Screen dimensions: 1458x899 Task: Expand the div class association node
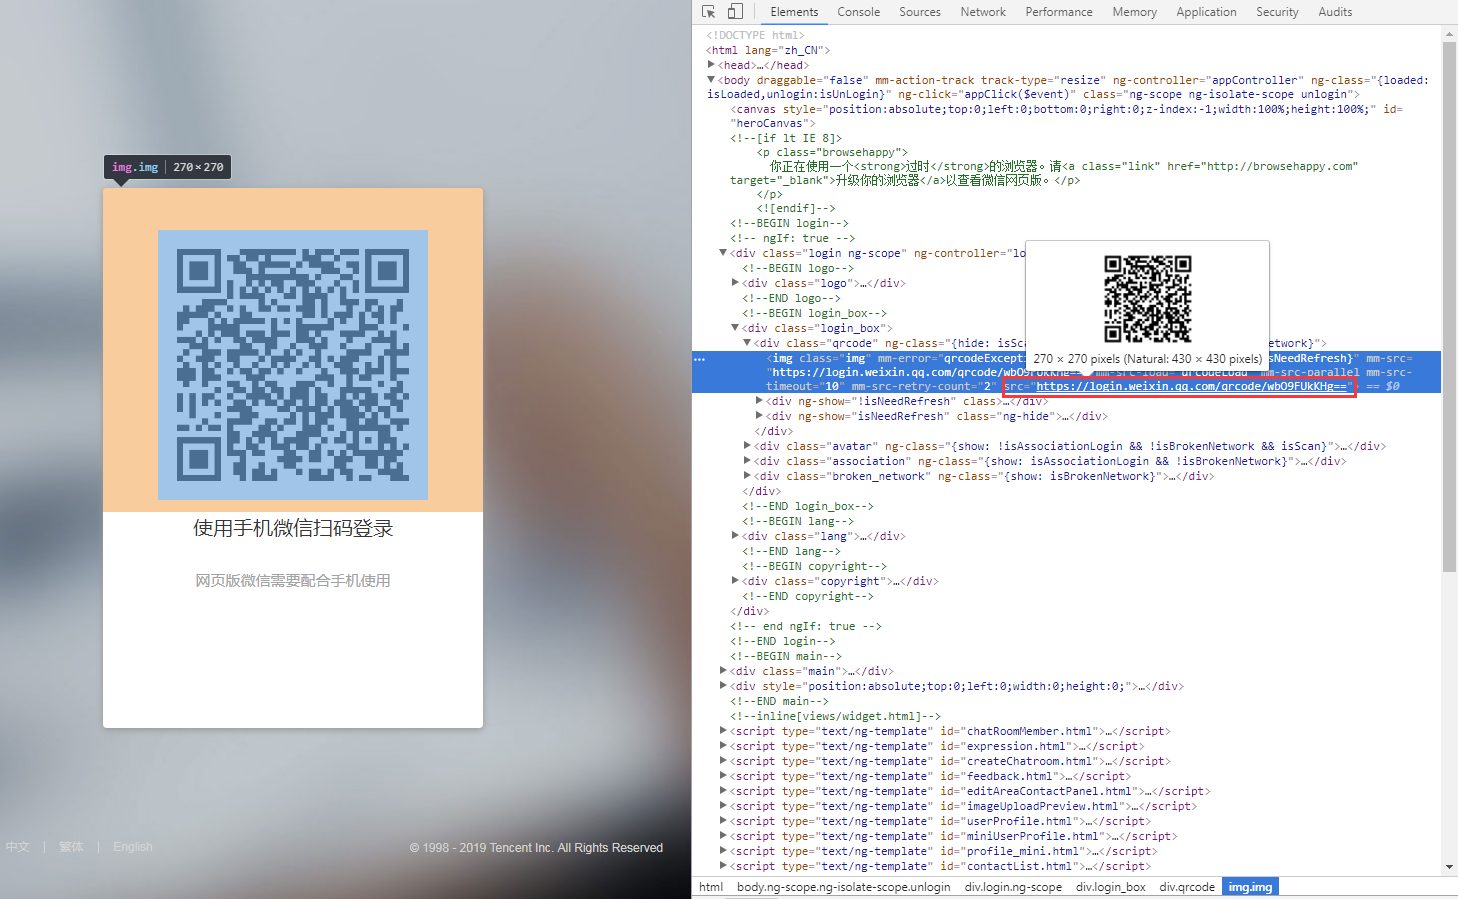click(x=747, y=461)
